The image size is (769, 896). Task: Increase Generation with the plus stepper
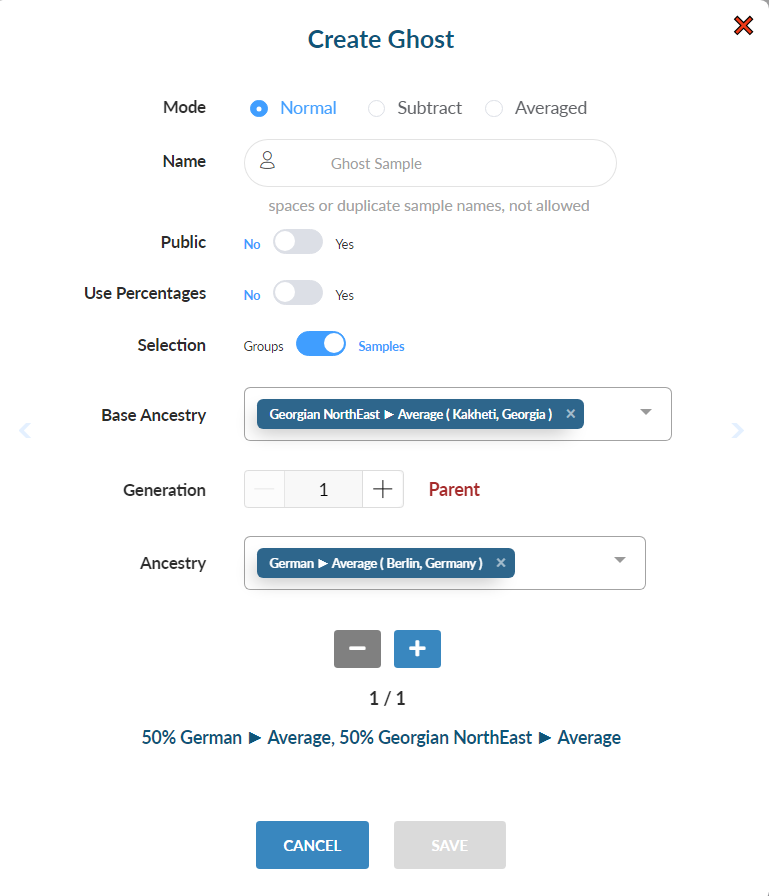coord(383,489)
